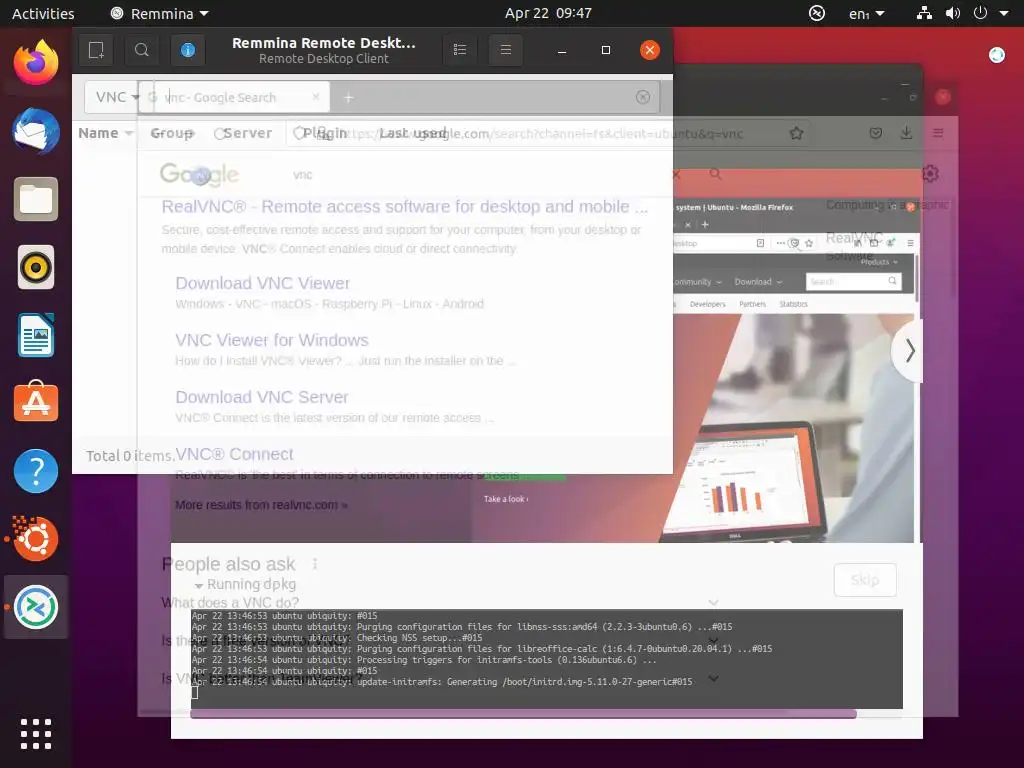This screenshot has height=768, width=1024.
Task: Open the blue info icon in Remmina header
Action: point(188,50)
